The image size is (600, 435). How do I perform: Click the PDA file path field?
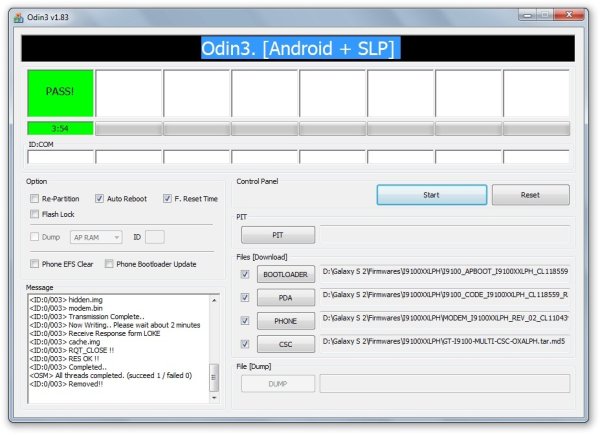[x=445, y=295]
